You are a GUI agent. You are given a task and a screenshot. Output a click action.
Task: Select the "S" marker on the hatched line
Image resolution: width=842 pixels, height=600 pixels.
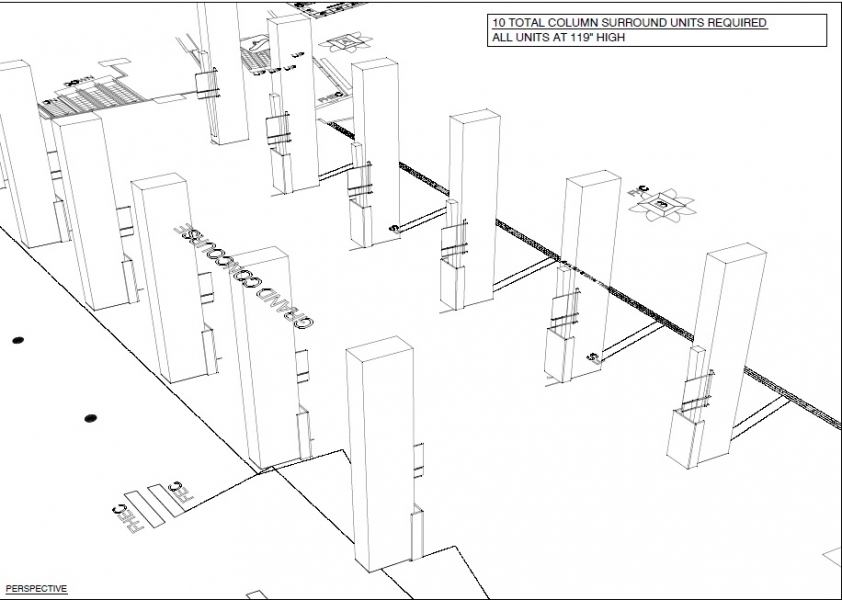(x=592, y=357)
